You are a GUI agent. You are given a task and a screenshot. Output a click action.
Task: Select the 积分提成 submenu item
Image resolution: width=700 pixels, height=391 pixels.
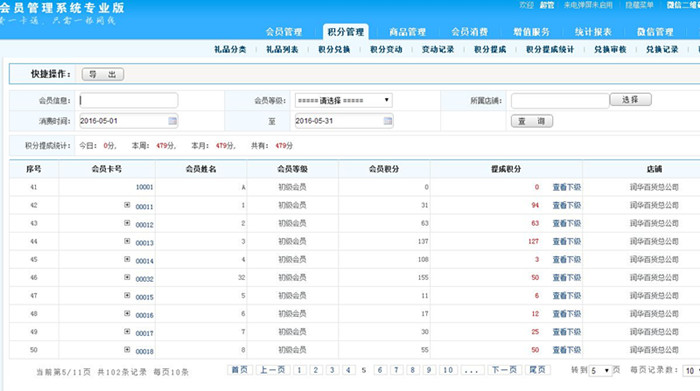[x=490, y=50]
